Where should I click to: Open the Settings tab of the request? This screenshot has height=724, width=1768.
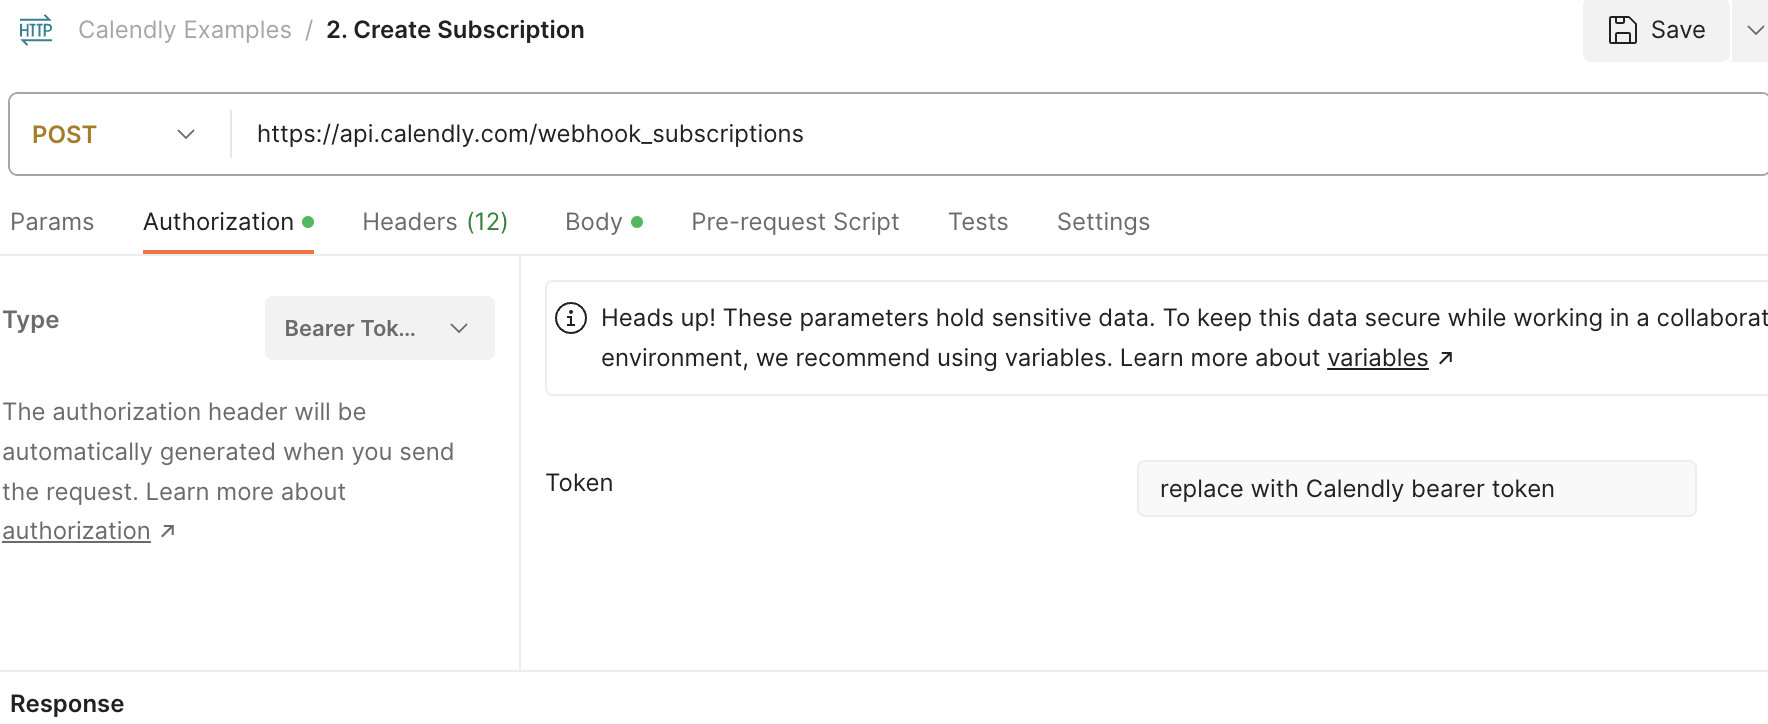(1103, 221)
